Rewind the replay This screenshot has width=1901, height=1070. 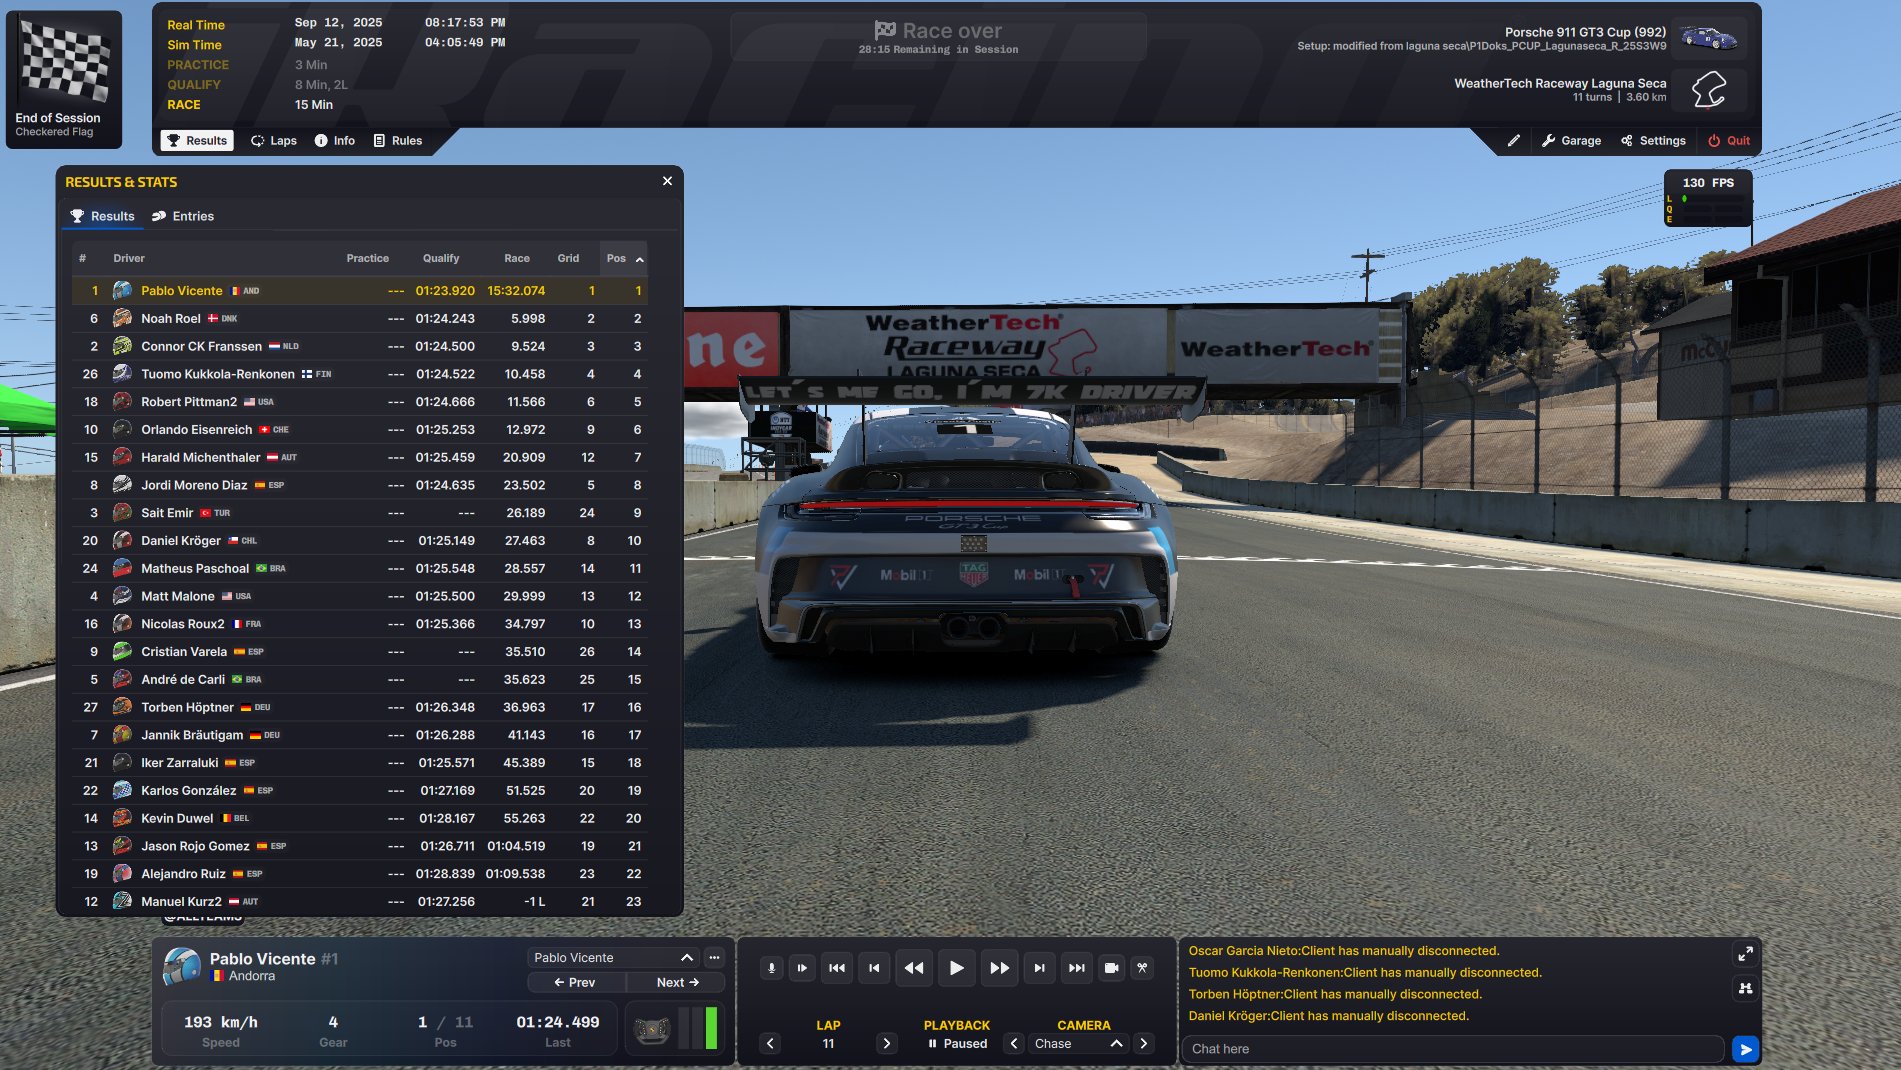point(914,968)
